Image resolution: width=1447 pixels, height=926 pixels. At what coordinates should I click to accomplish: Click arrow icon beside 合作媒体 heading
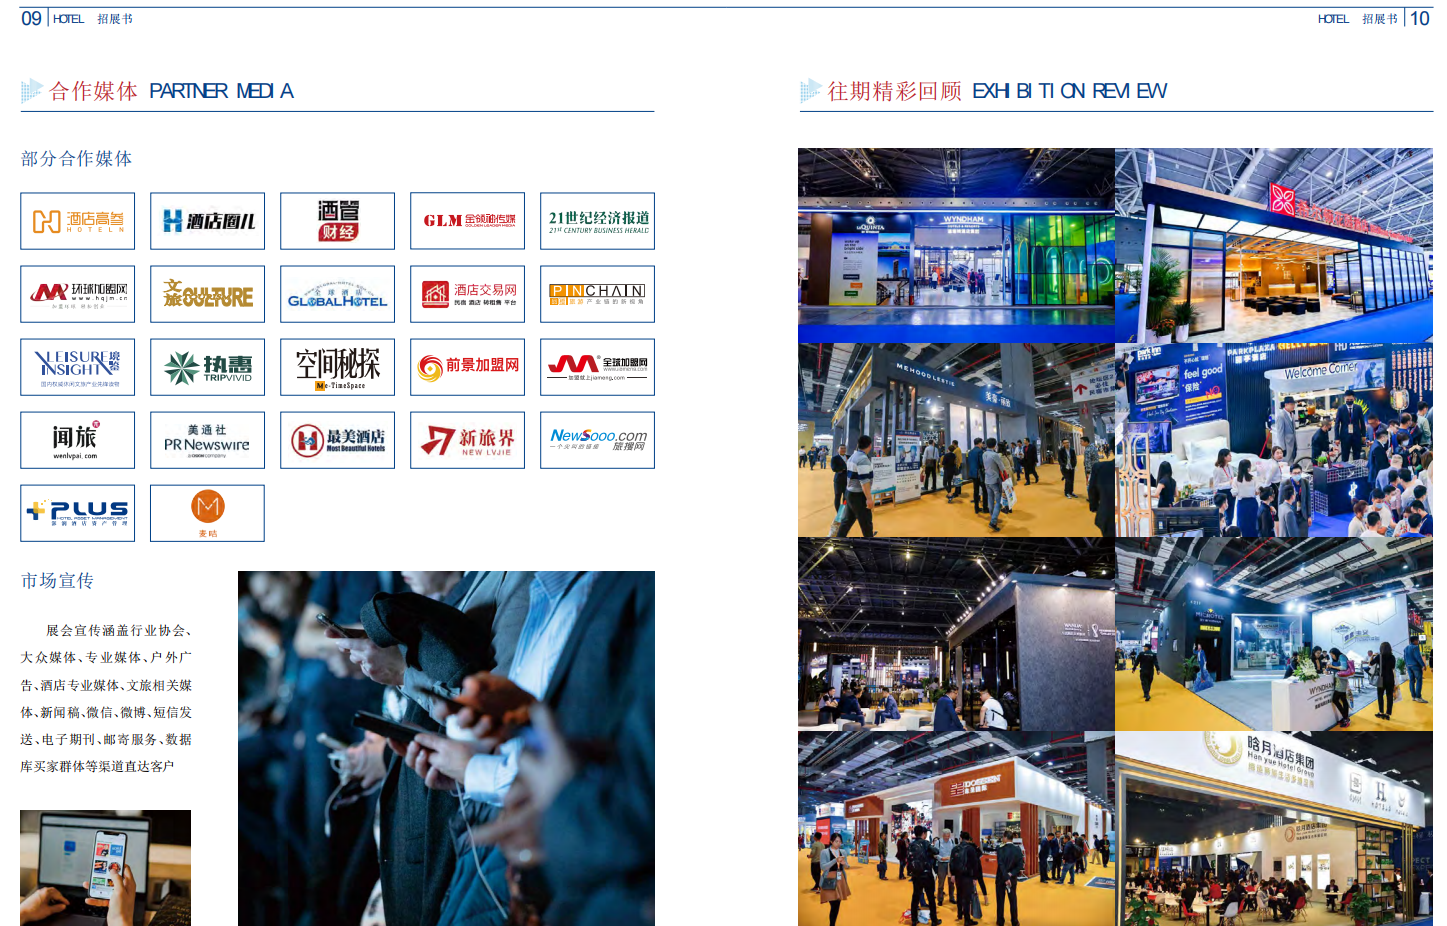tap(31, 91)
